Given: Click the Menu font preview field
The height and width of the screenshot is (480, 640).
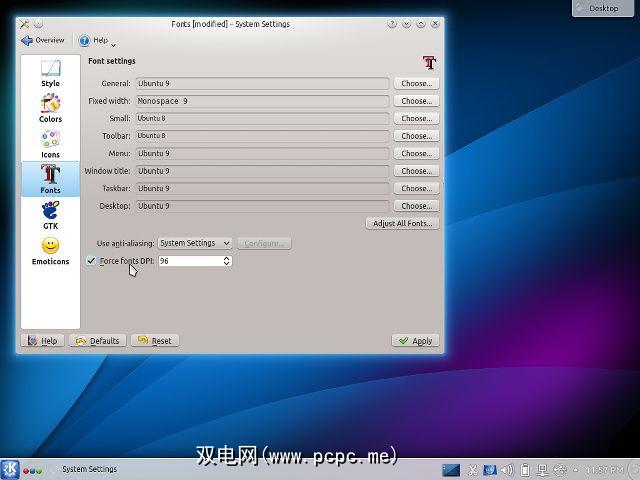Looking at the screenshot, I should pos(262,153).
